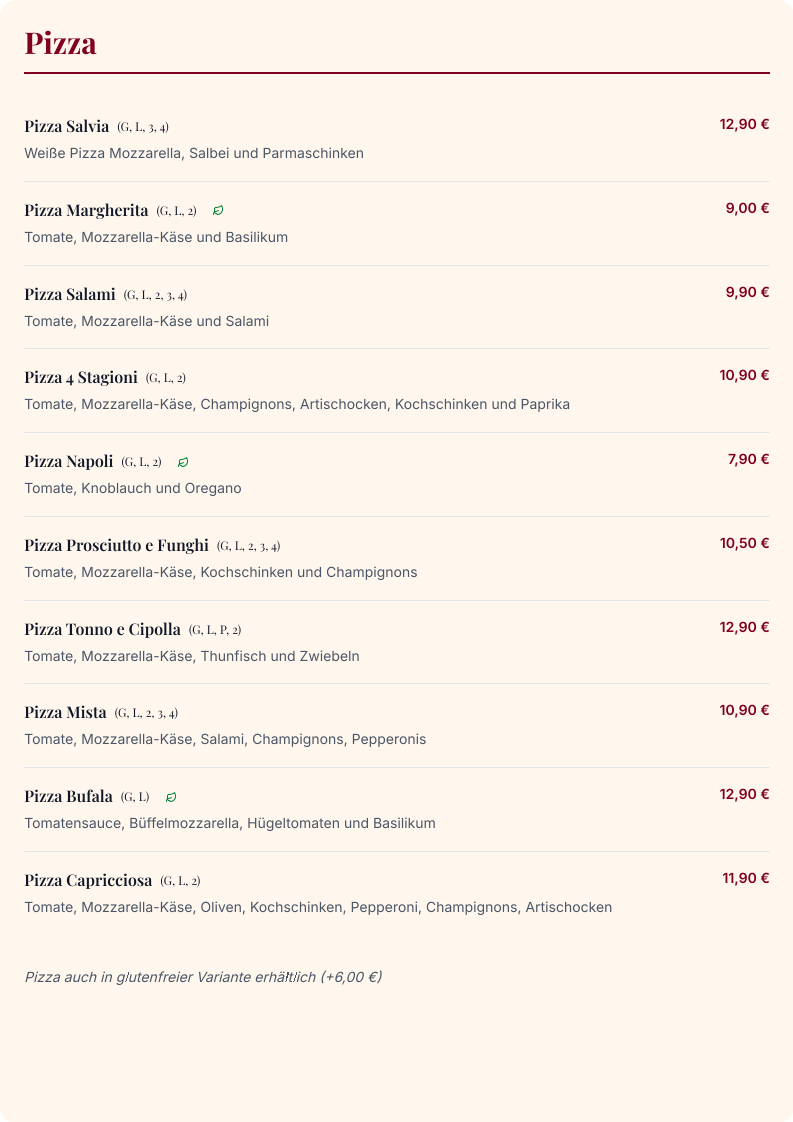Click the Pizza Bufala description text
The image size is (793, 1122).
(x=230, y=824)
